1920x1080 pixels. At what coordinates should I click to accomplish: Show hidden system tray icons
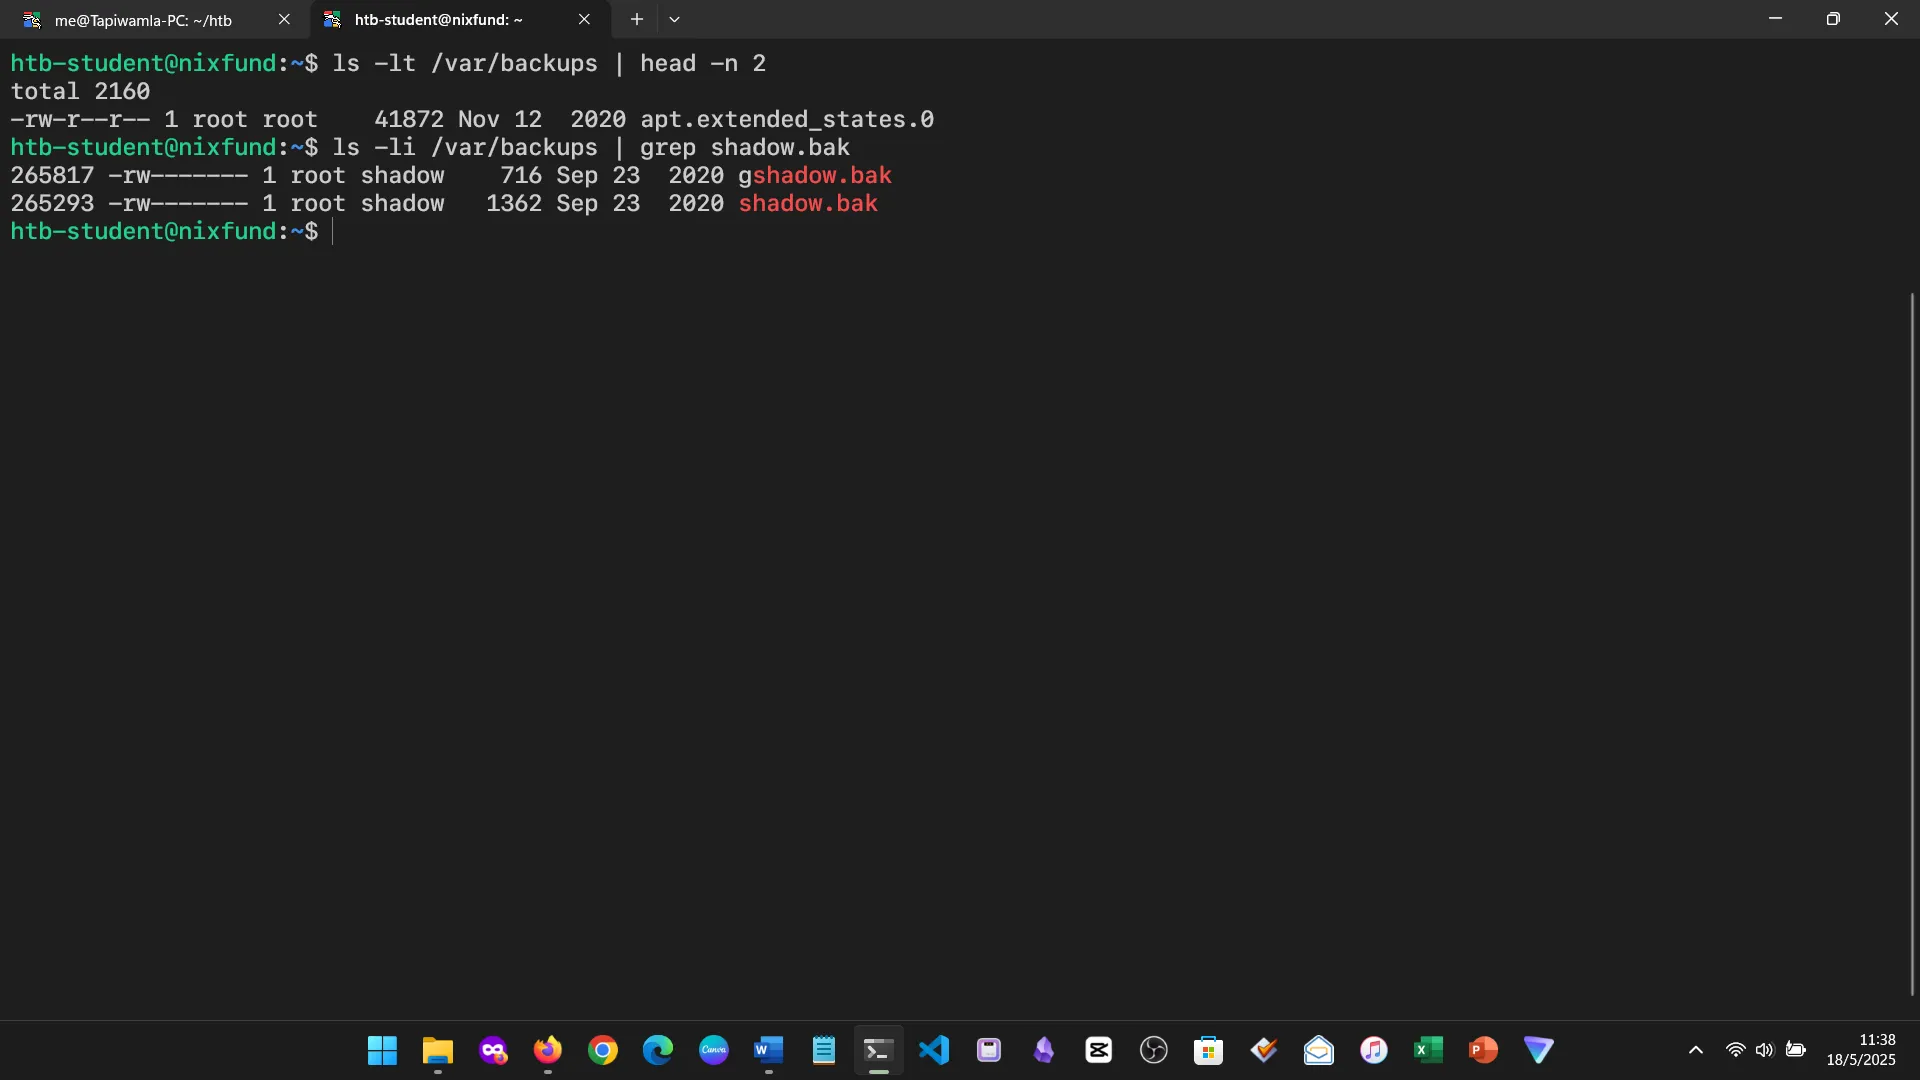point(1695,1050)
